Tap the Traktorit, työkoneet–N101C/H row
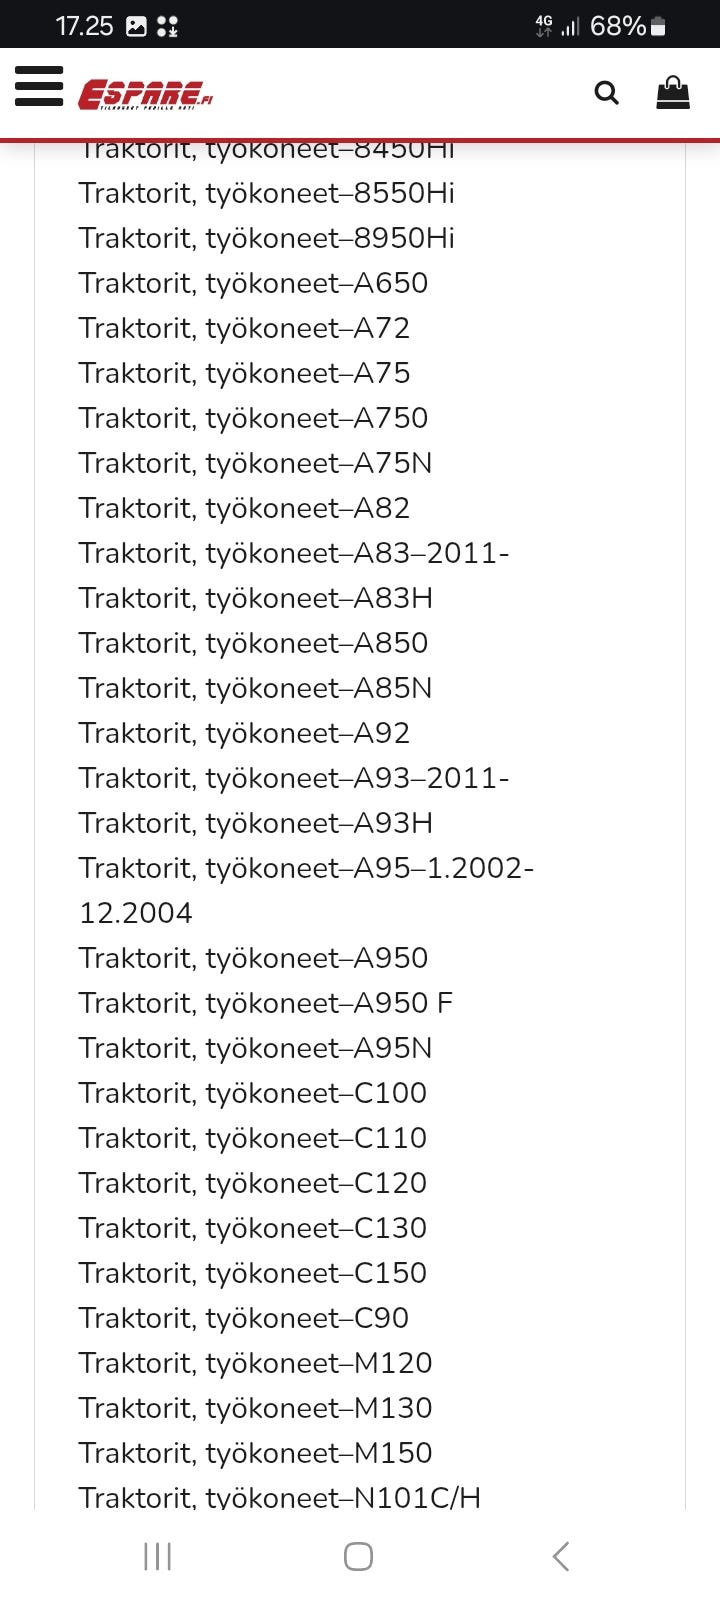Image resolution: width=720 pixels, height=1600 pixels. pyautogui.click(x=279, y=1497)
